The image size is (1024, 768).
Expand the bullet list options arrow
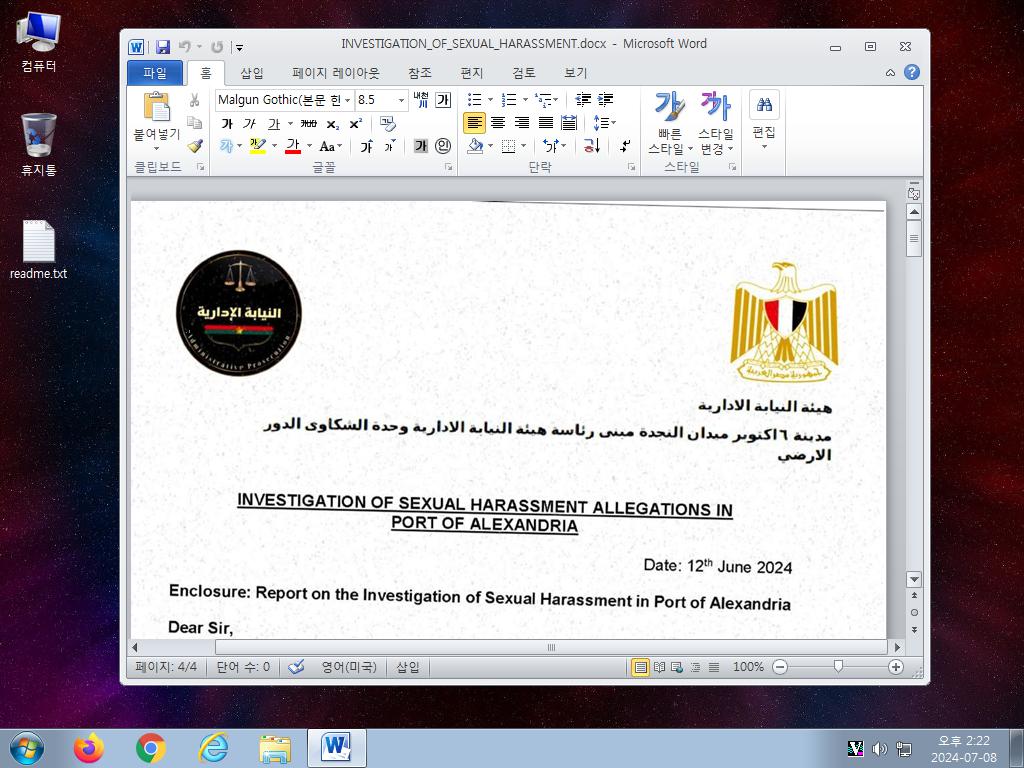point(490,100)
